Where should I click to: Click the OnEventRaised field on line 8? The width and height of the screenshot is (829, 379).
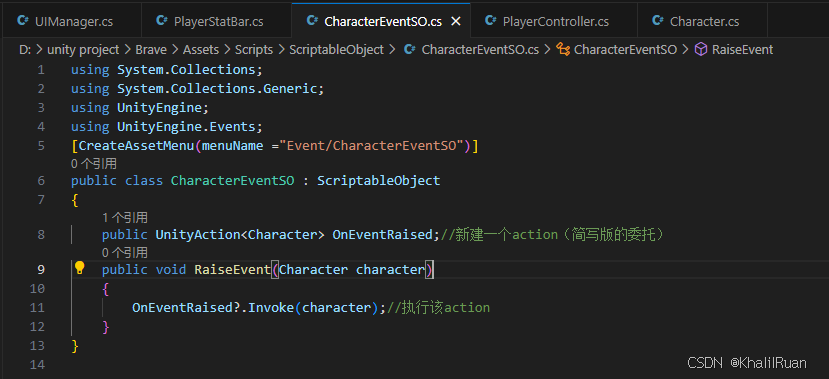[383, 235]
